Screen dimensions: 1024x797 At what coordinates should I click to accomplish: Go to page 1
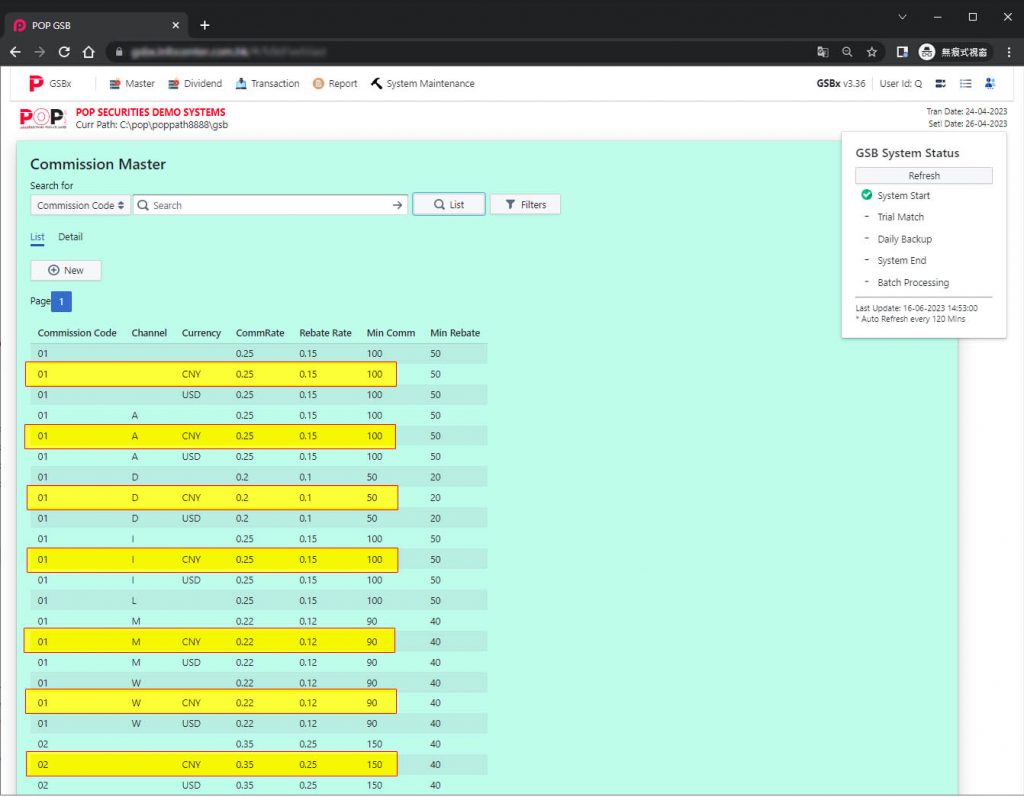[x=61, y=302]
